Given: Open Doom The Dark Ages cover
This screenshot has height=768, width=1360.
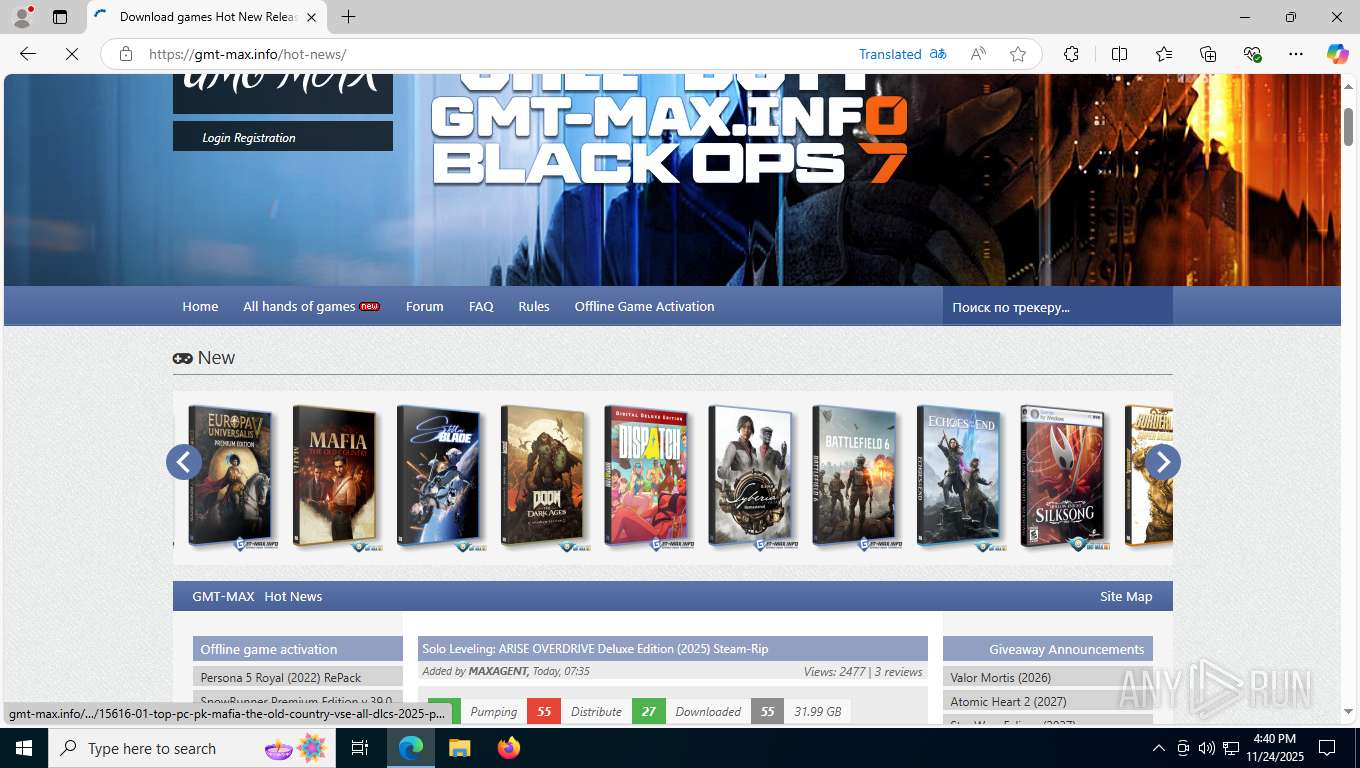Looking at the screenshot, I should click(543, 476).
